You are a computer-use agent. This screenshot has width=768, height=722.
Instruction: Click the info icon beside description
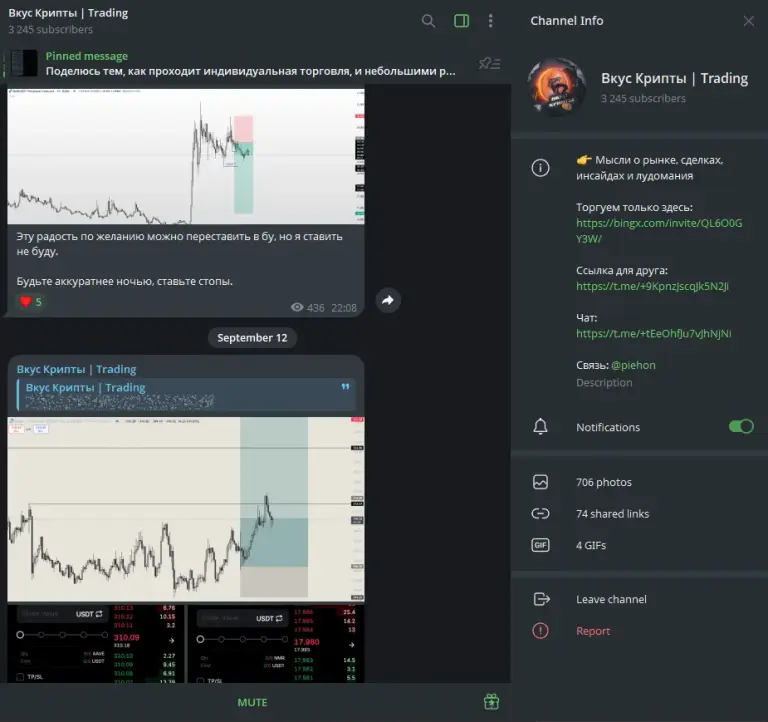[x=540, y=168]
